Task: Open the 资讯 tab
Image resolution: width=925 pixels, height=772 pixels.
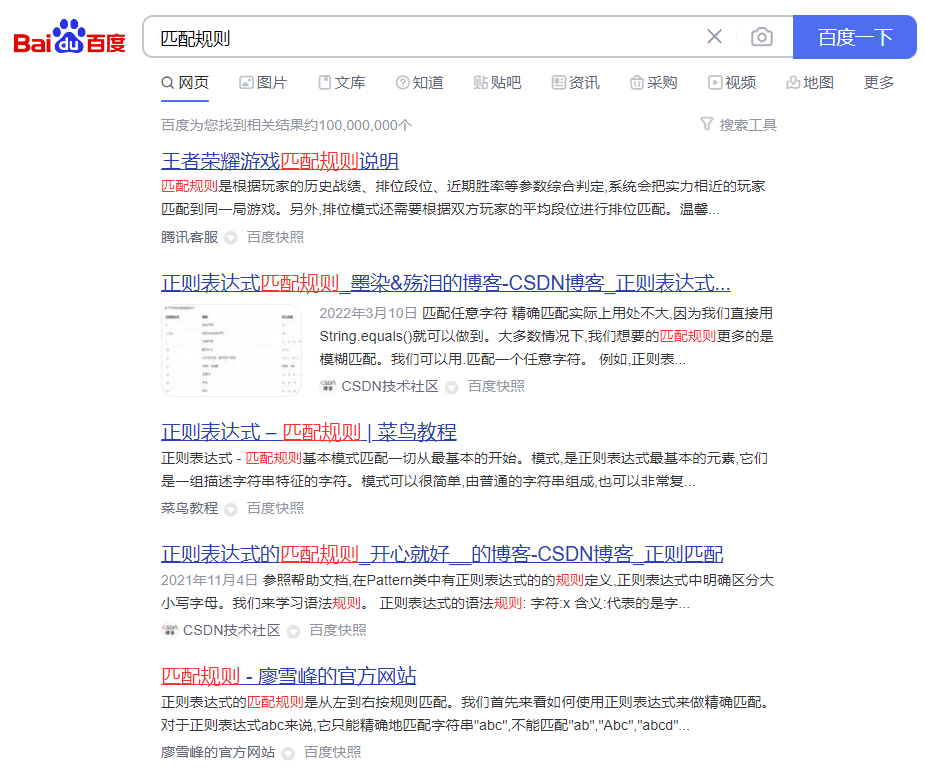Action: (576, 83)
